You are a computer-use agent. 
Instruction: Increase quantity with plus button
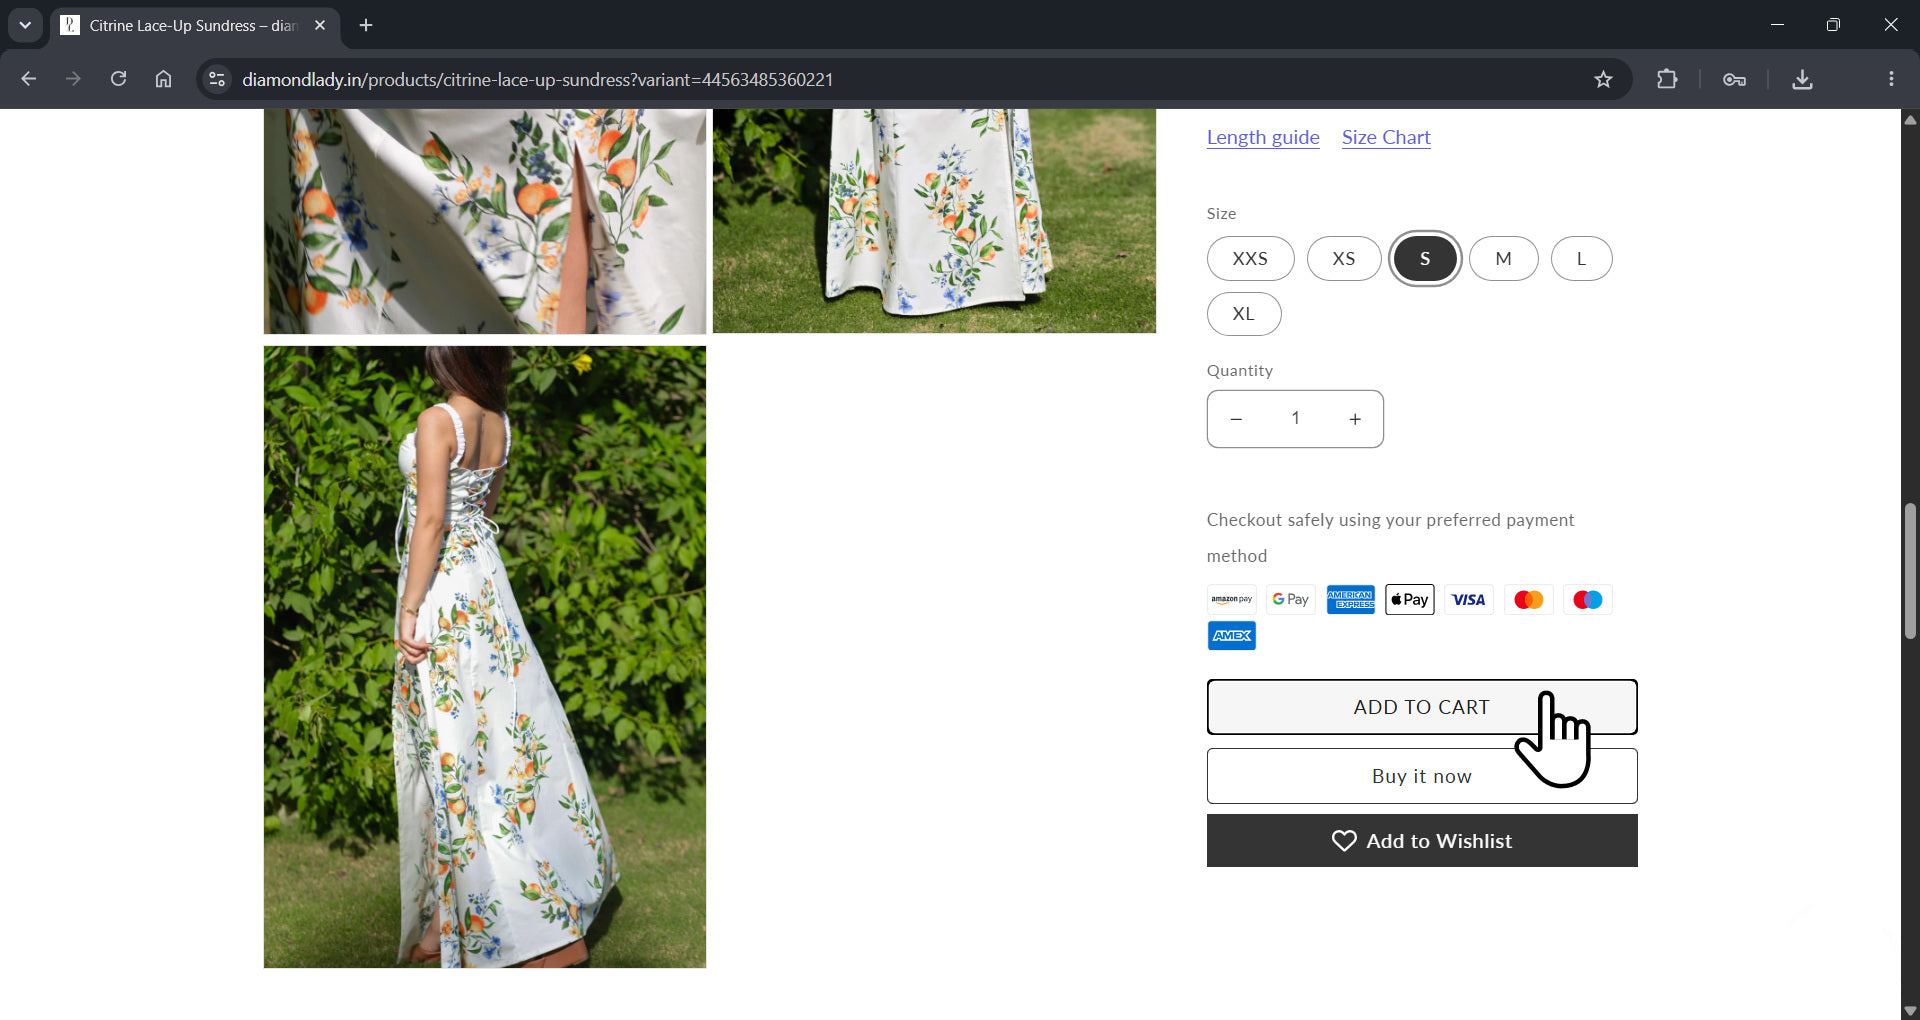click(1355, 419)
